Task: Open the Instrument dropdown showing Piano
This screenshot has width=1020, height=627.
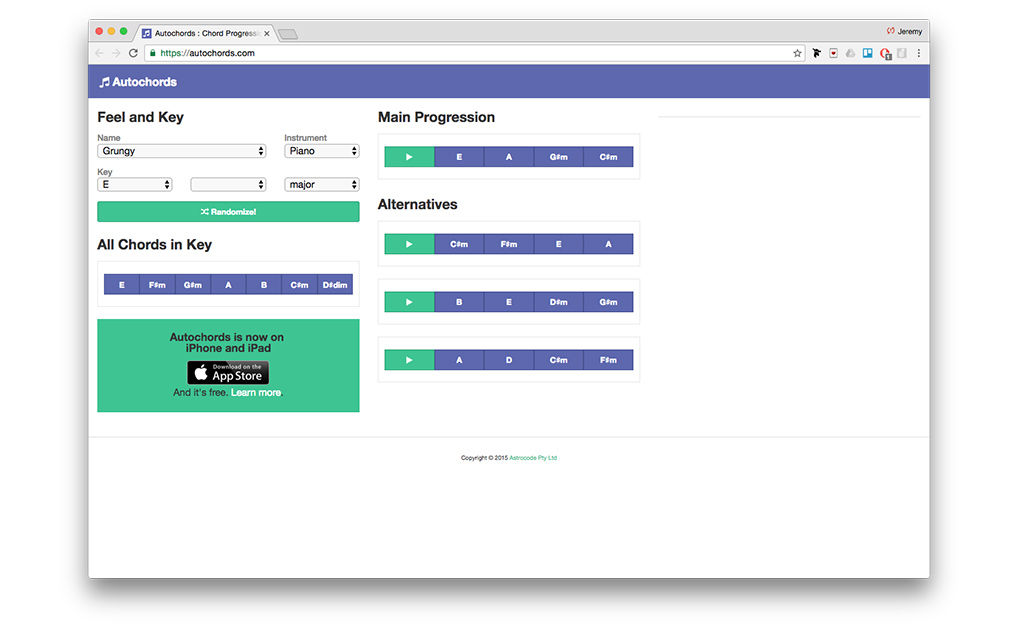Action: 321,151
